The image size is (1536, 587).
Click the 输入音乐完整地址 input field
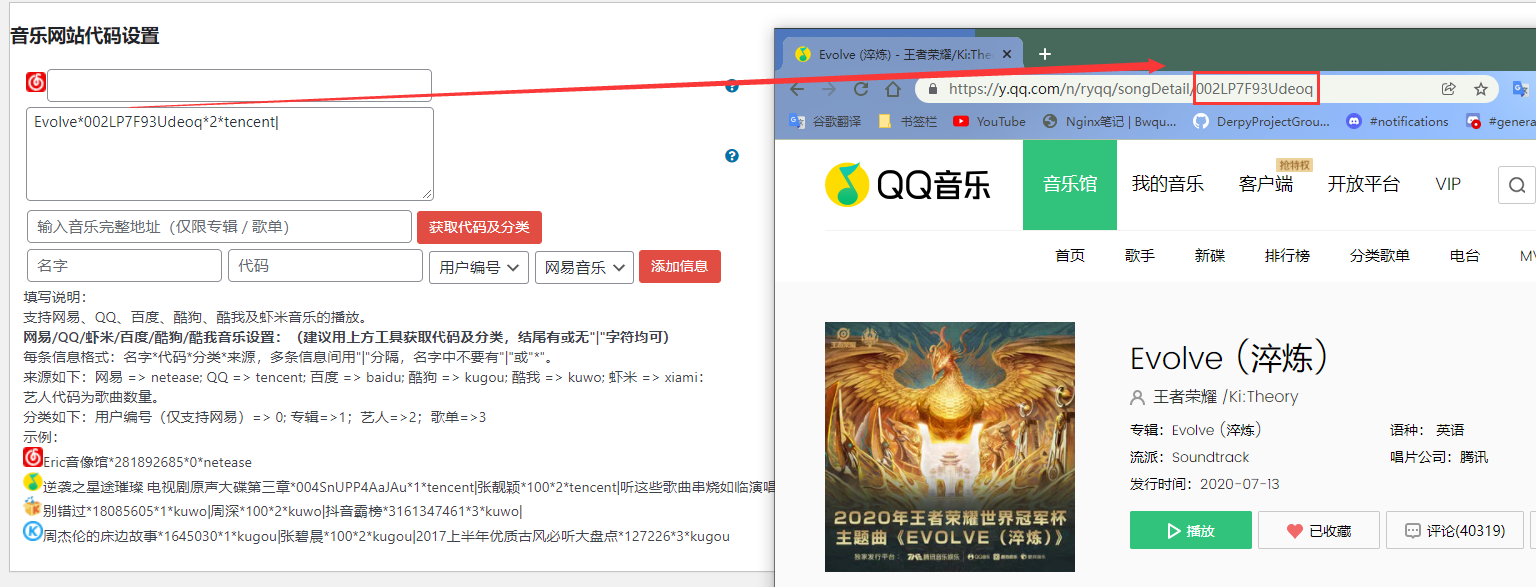click(x=219, y=227)
